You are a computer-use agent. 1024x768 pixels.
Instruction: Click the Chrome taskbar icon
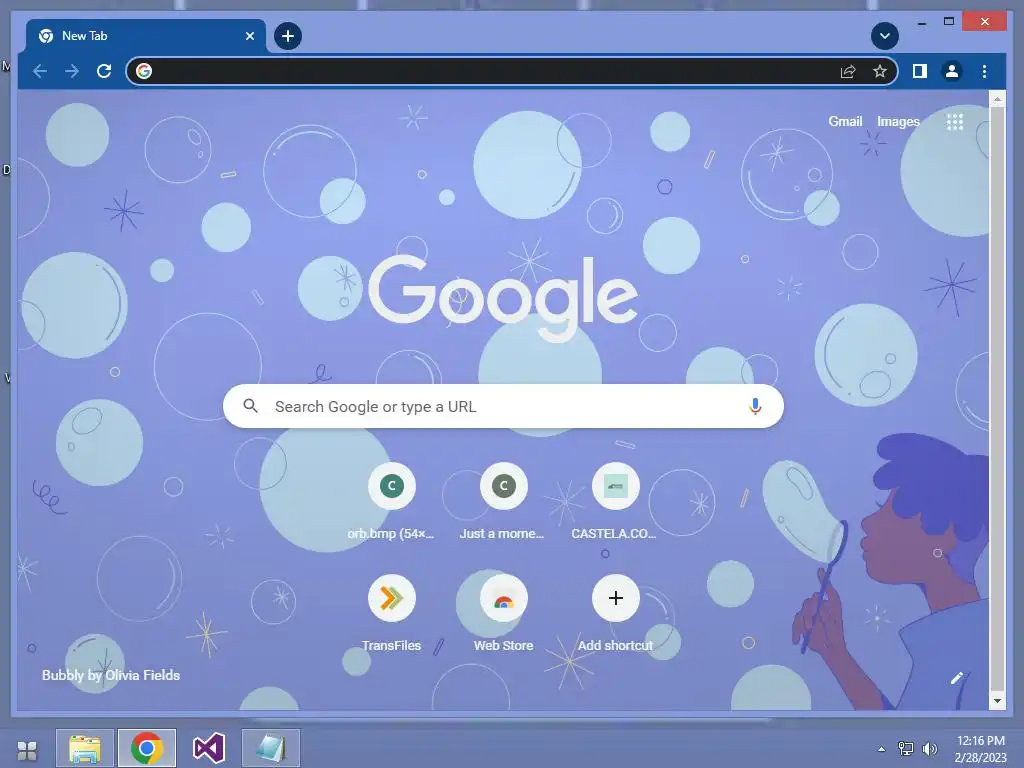click(x=146, y=748)
